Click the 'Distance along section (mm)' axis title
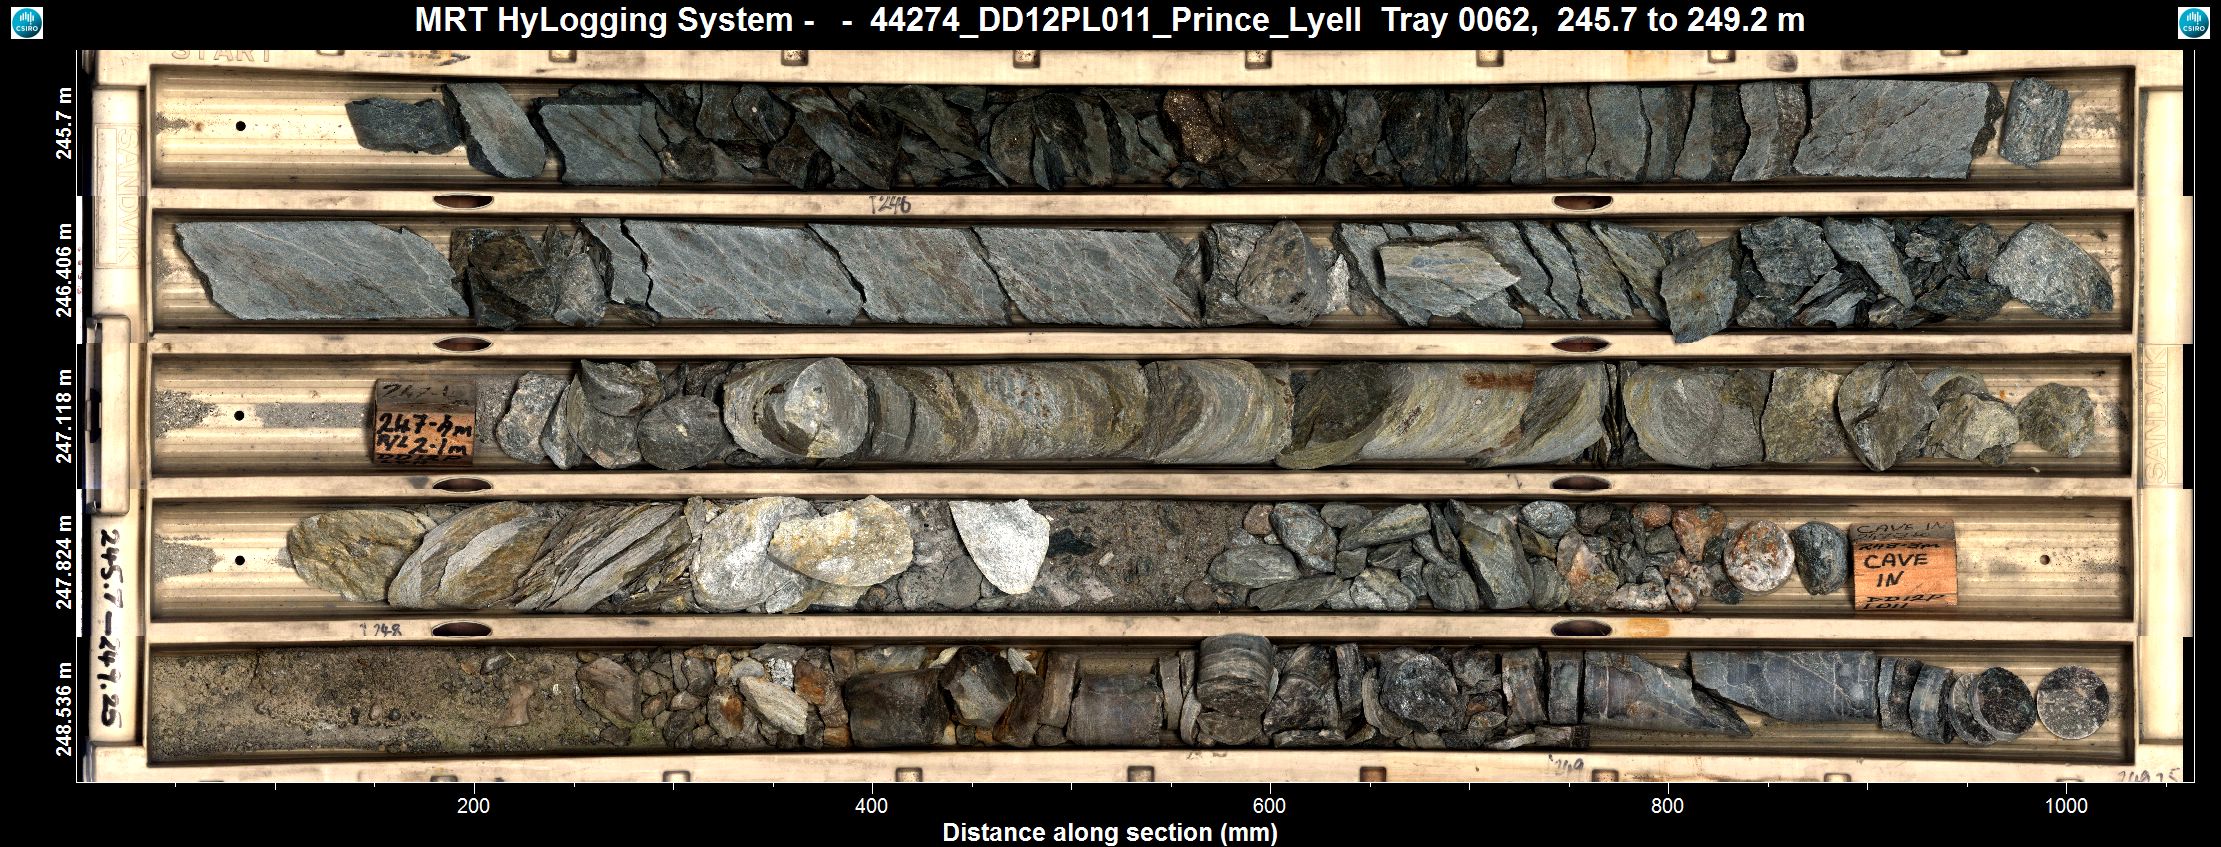The width and height of the screenshot is (2221, 847). point(1110,832)
